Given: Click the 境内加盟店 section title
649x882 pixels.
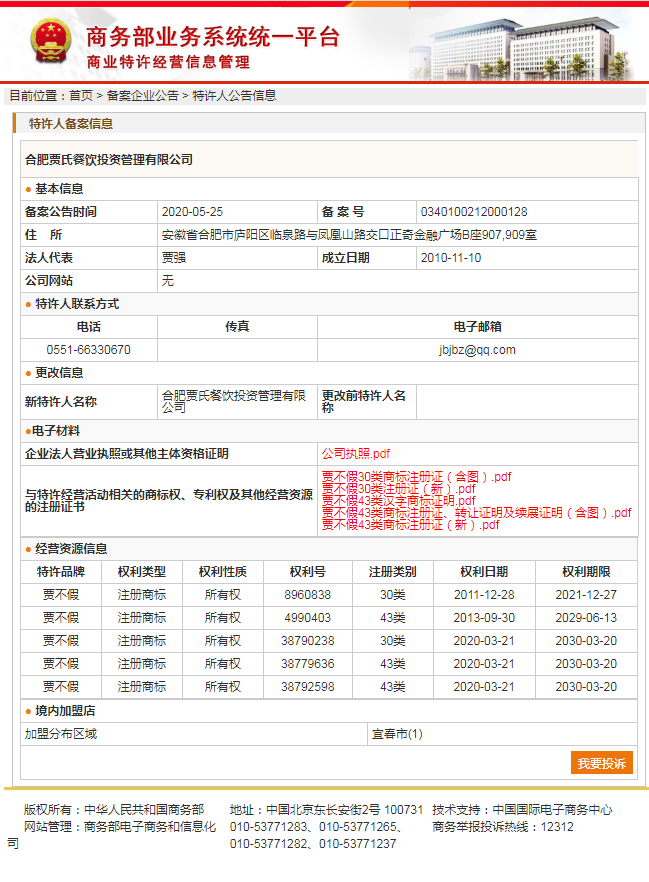Looking at the screenshot, I should click(65, 711).
